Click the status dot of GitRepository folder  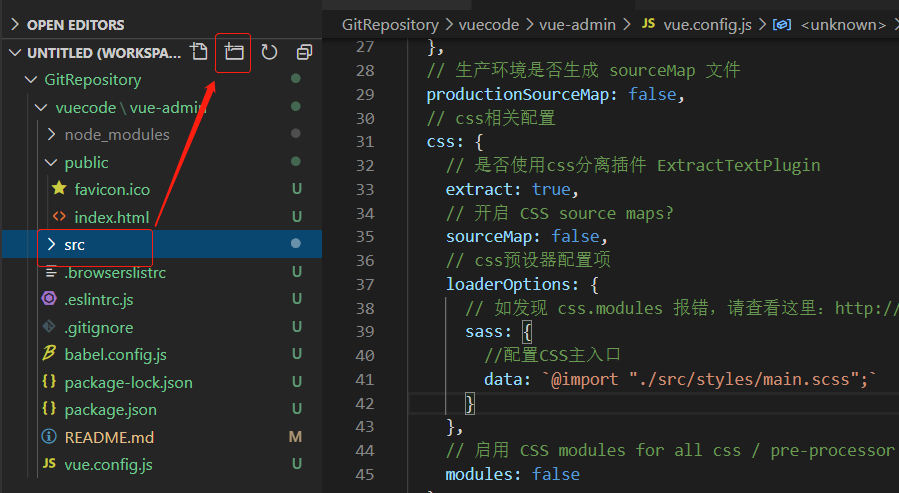(x=296, y=79)
